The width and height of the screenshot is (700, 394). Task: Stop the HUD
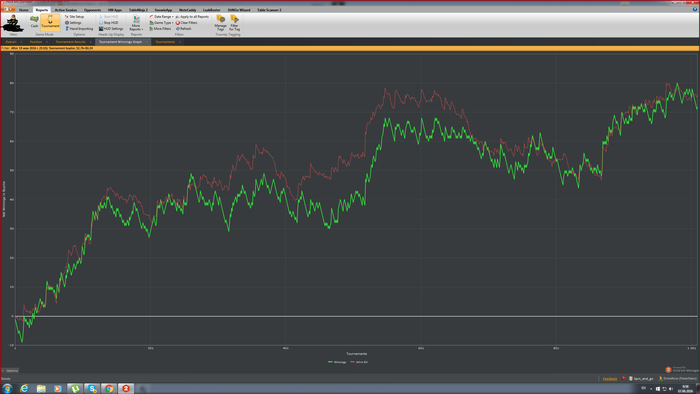(108, 22)
